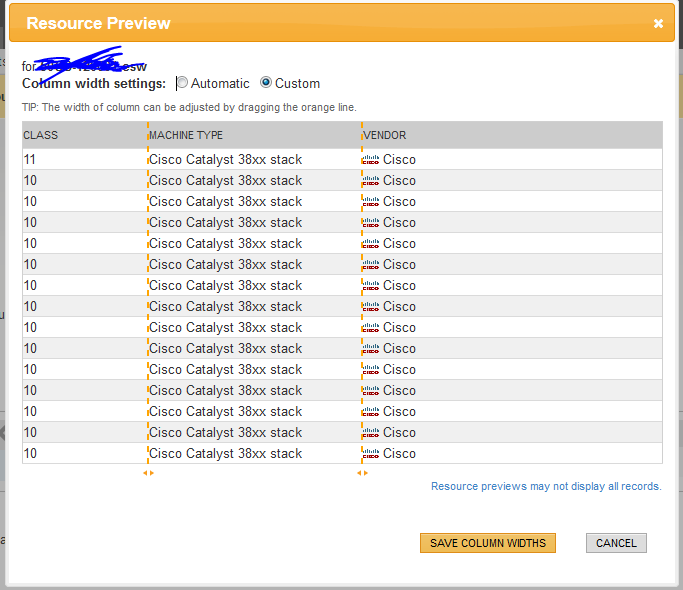This screenshot has width=683, height=590.
Task: Click the column width tip text
Action: pos(189,107)
